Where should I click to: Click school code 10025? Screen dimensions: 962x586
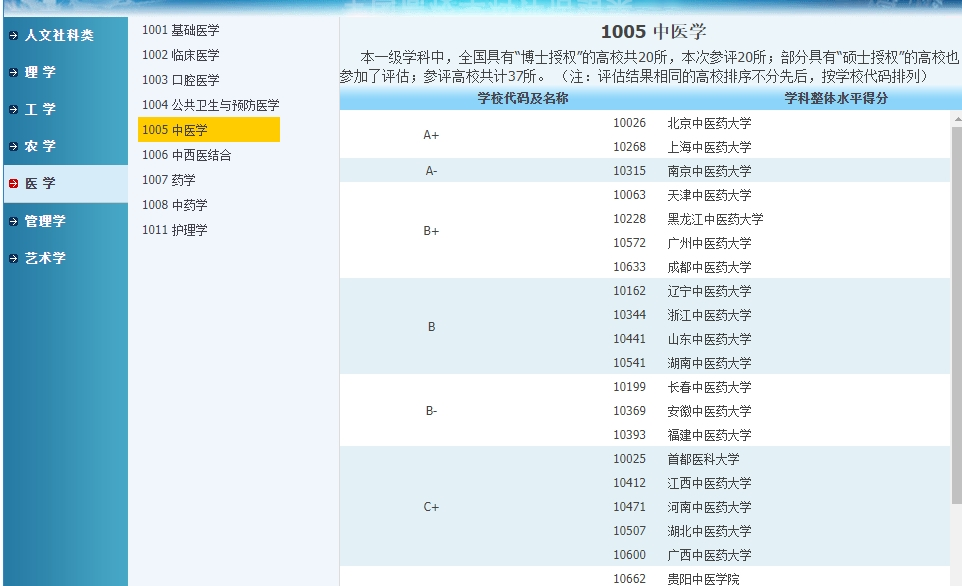pos(629,459)
